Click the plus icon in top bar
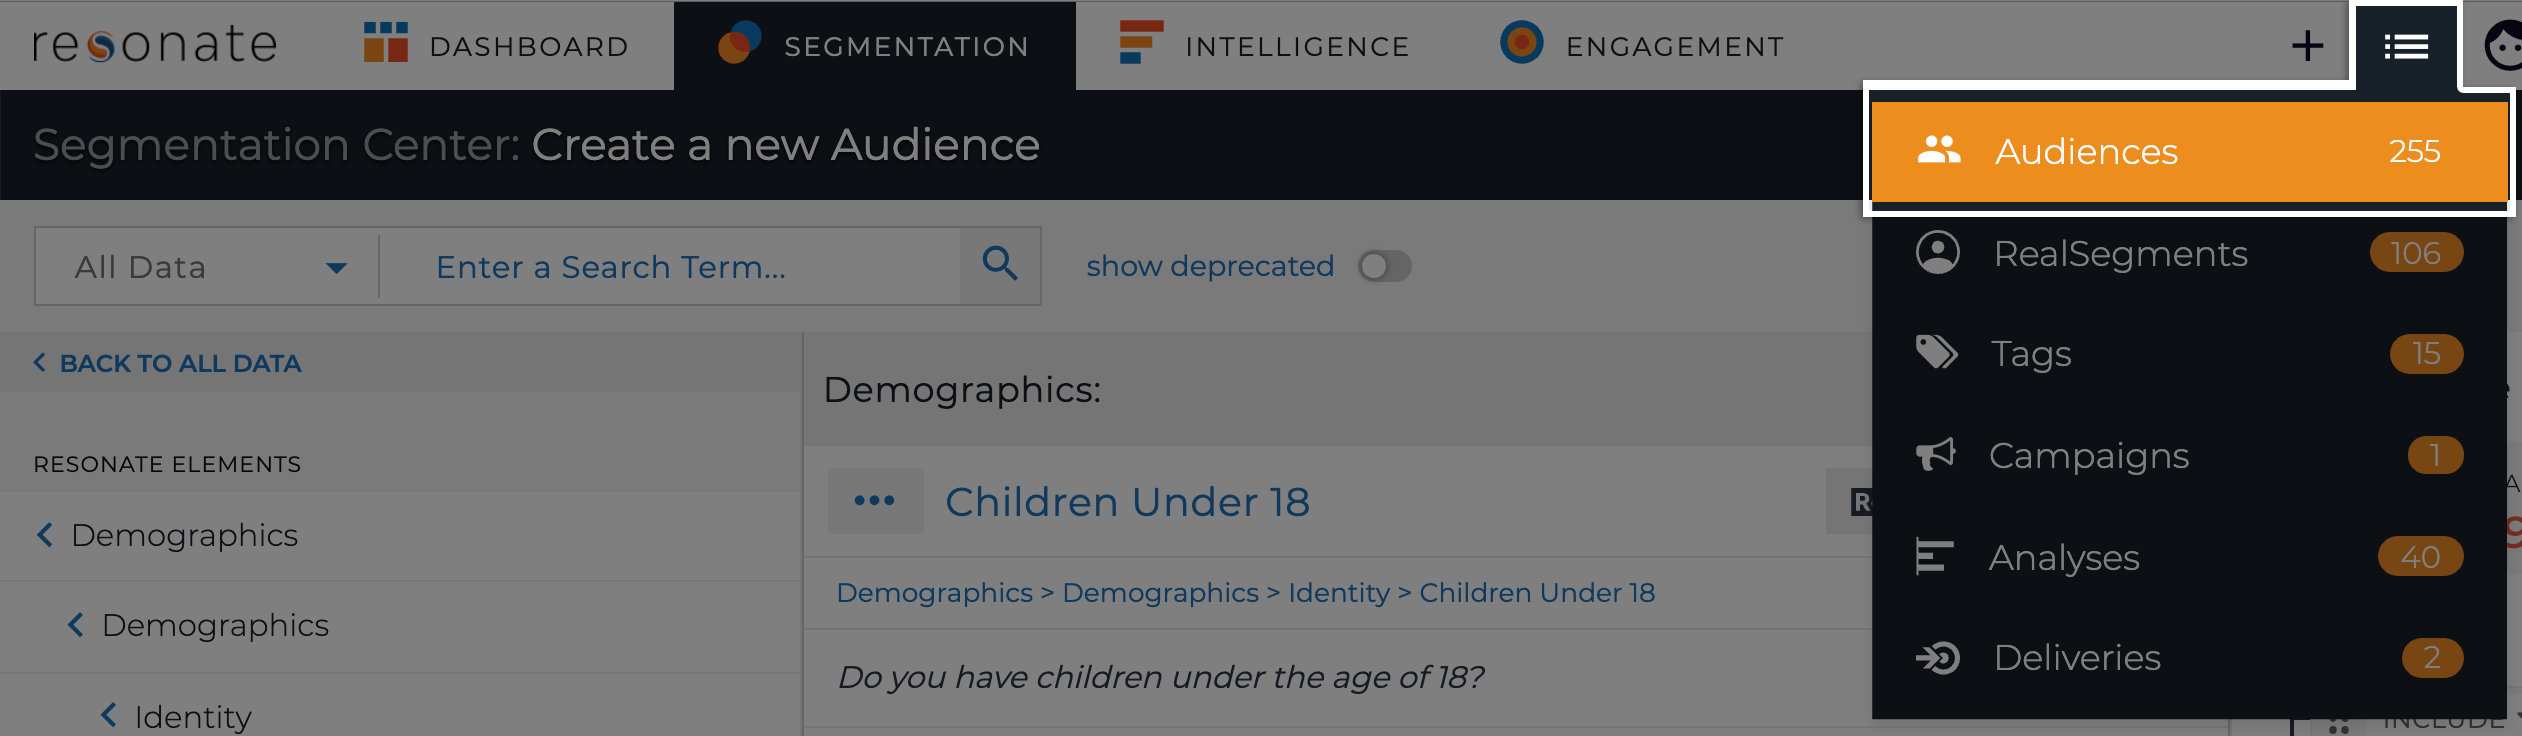 2307,46
